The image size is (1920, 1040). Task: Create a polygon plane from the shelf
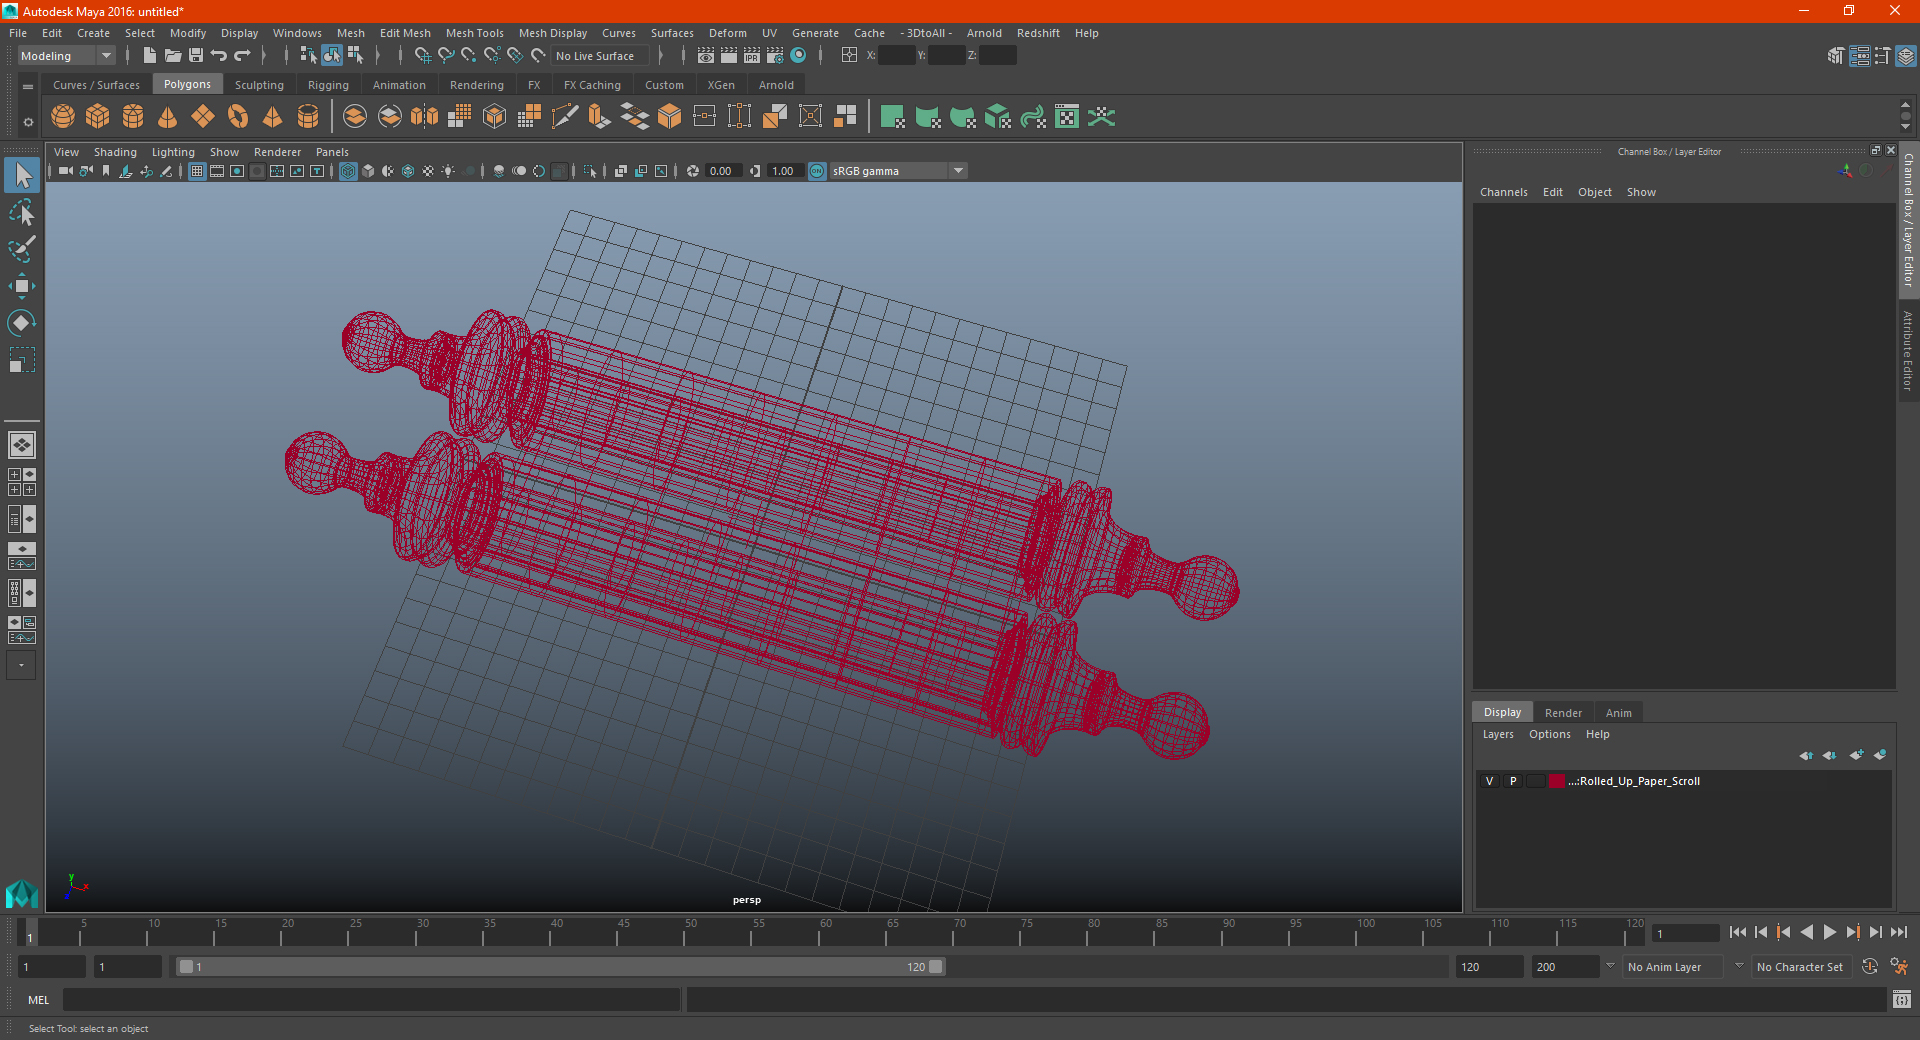(x=203, y=117)
